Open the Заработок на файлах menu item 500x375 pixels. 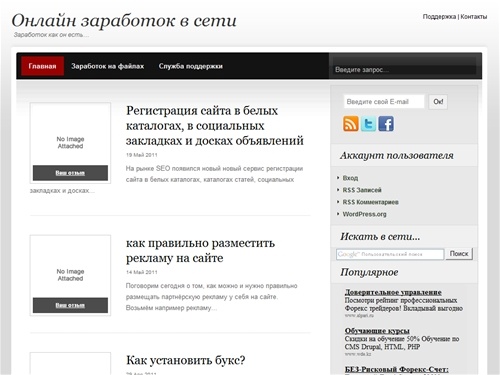(107, 66)
